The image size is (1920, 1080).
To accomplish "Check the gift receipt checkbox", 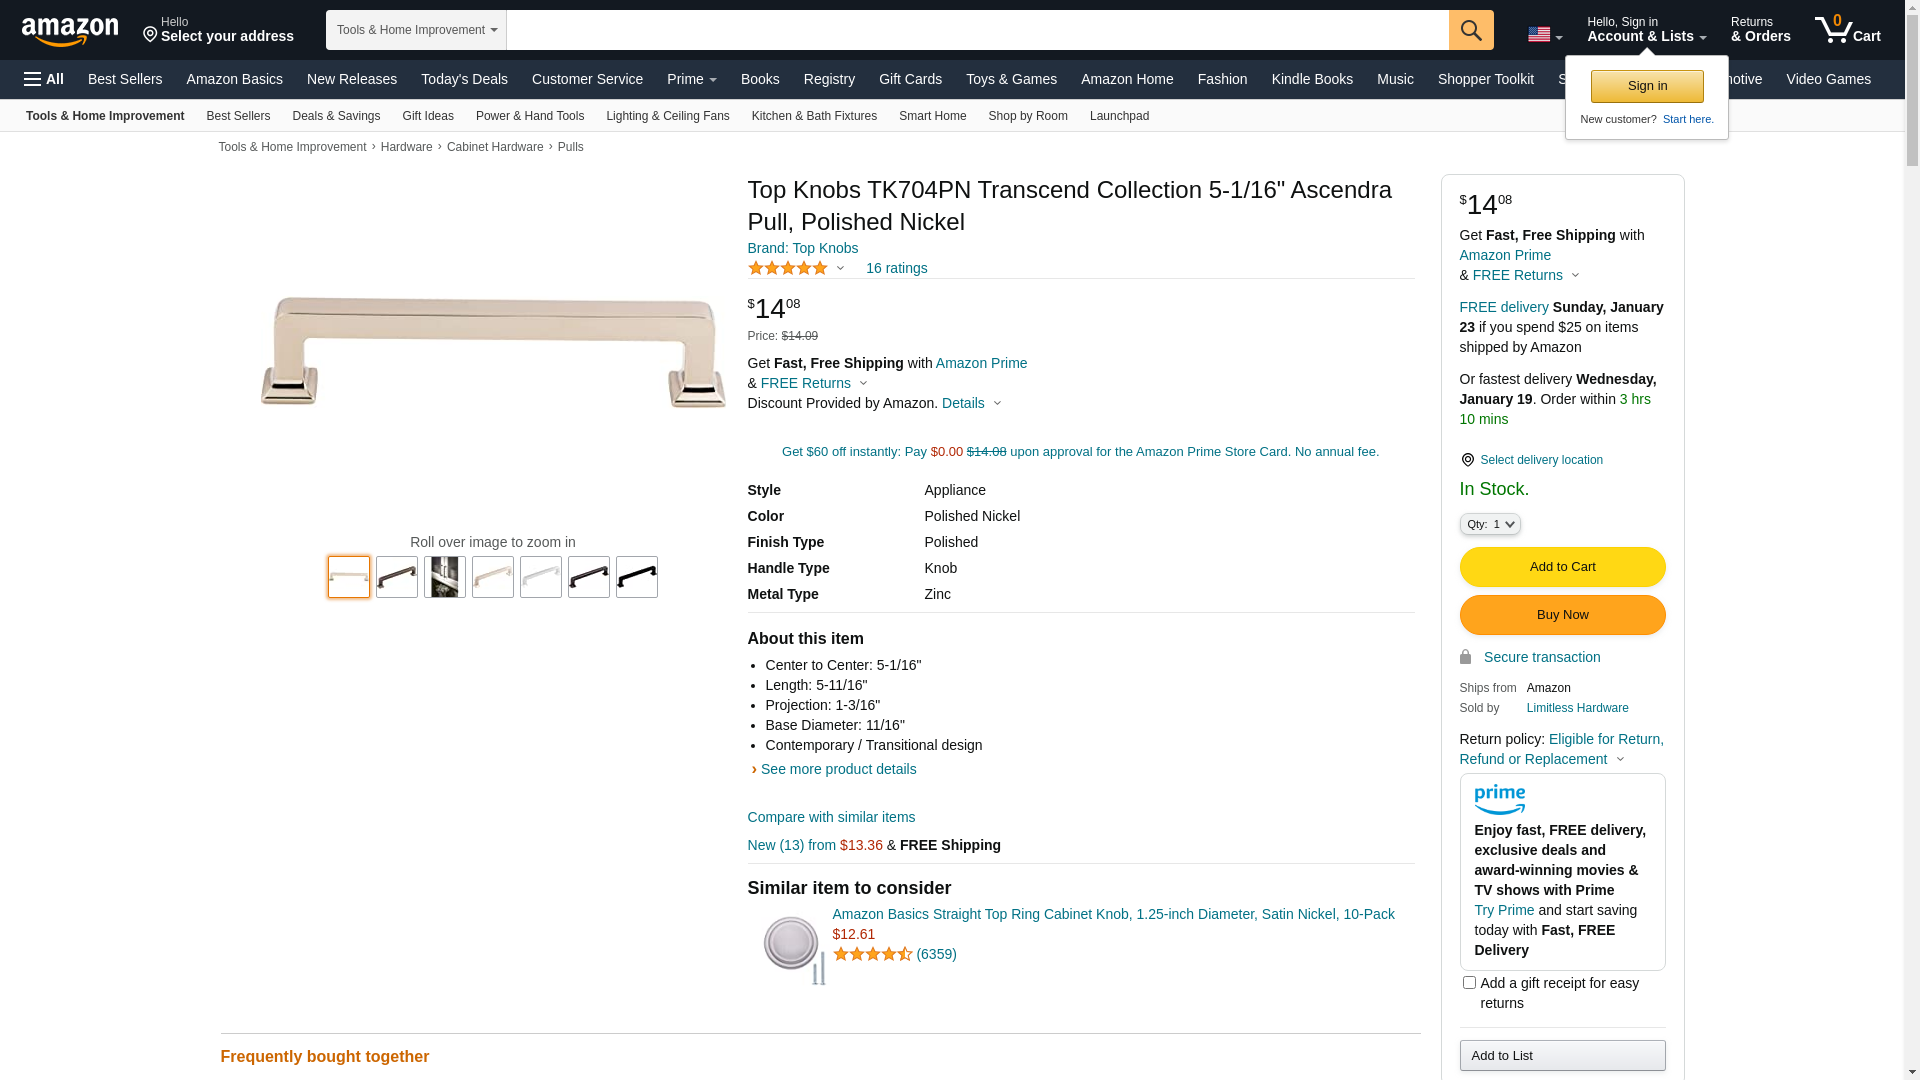I will pos(1469,983).
